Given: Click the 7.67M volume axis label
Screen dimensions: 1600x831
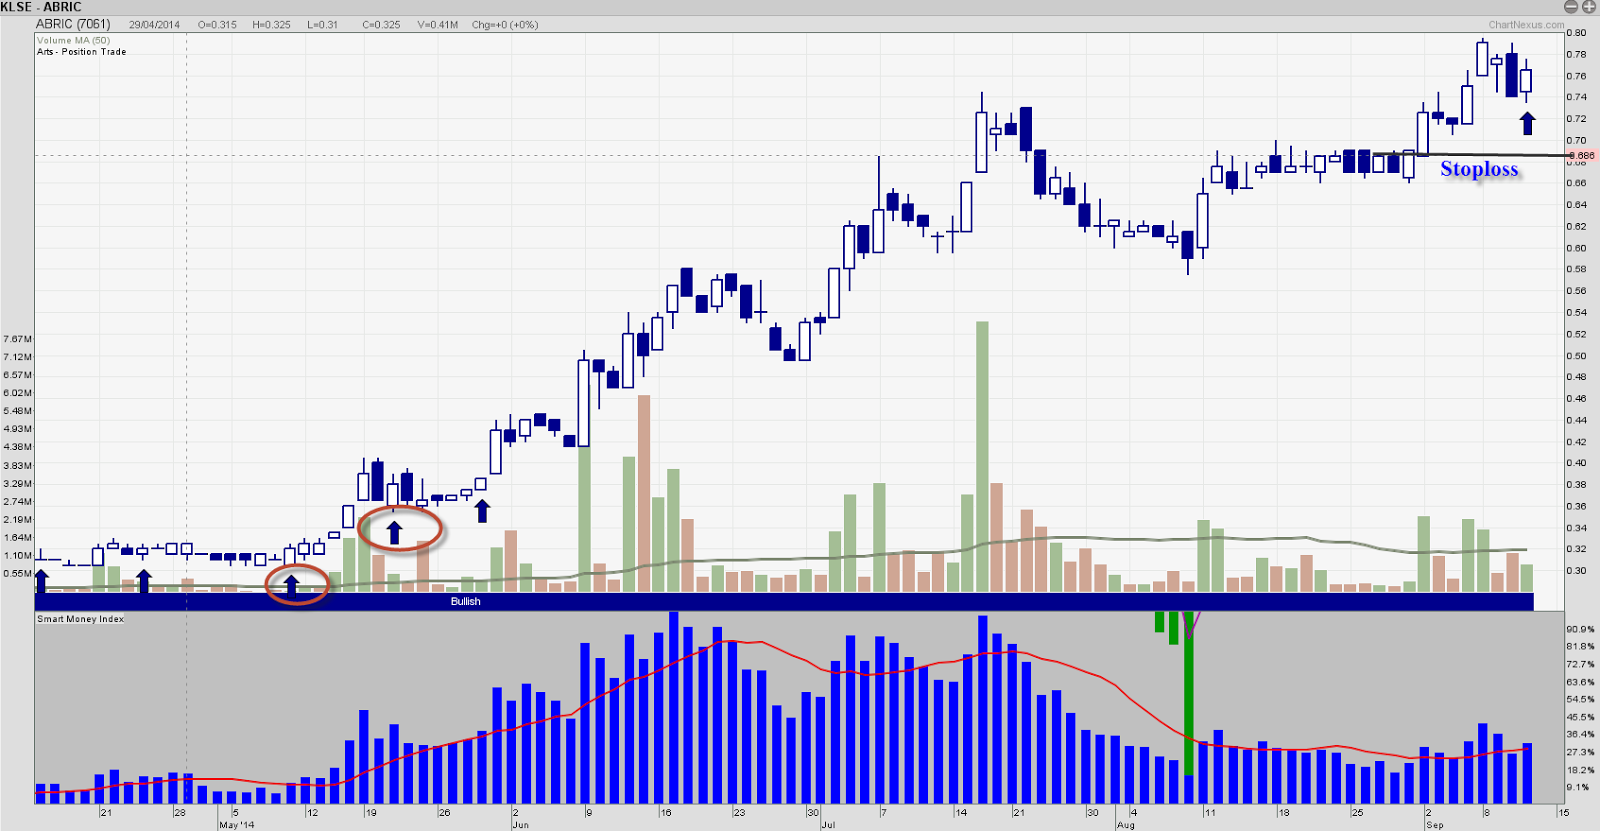Looking at the screenshot, I should [x=18, y=339].
